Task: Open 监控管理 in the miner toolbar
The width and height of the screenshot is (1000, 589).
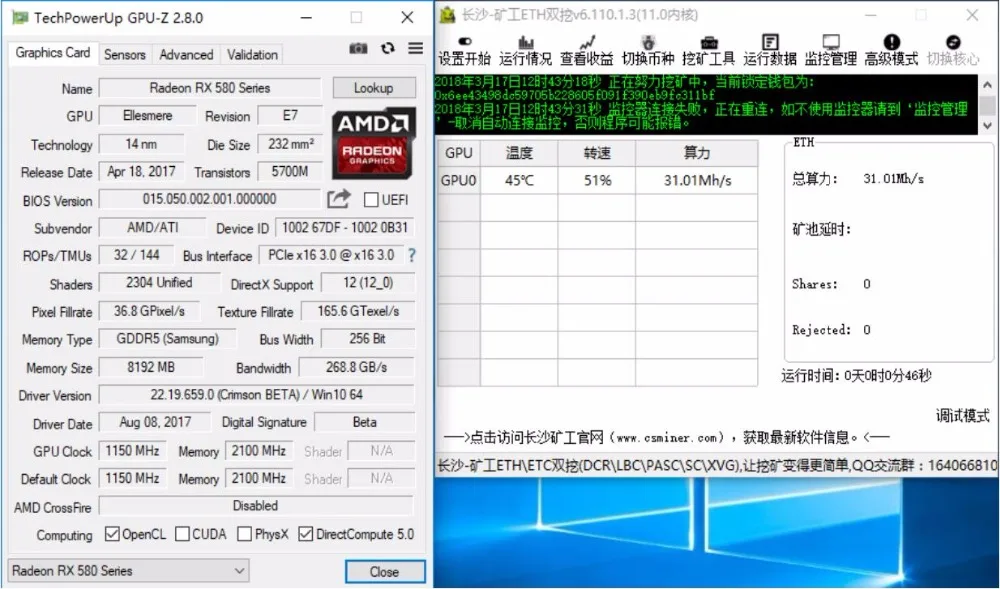Action: [830, 51]
